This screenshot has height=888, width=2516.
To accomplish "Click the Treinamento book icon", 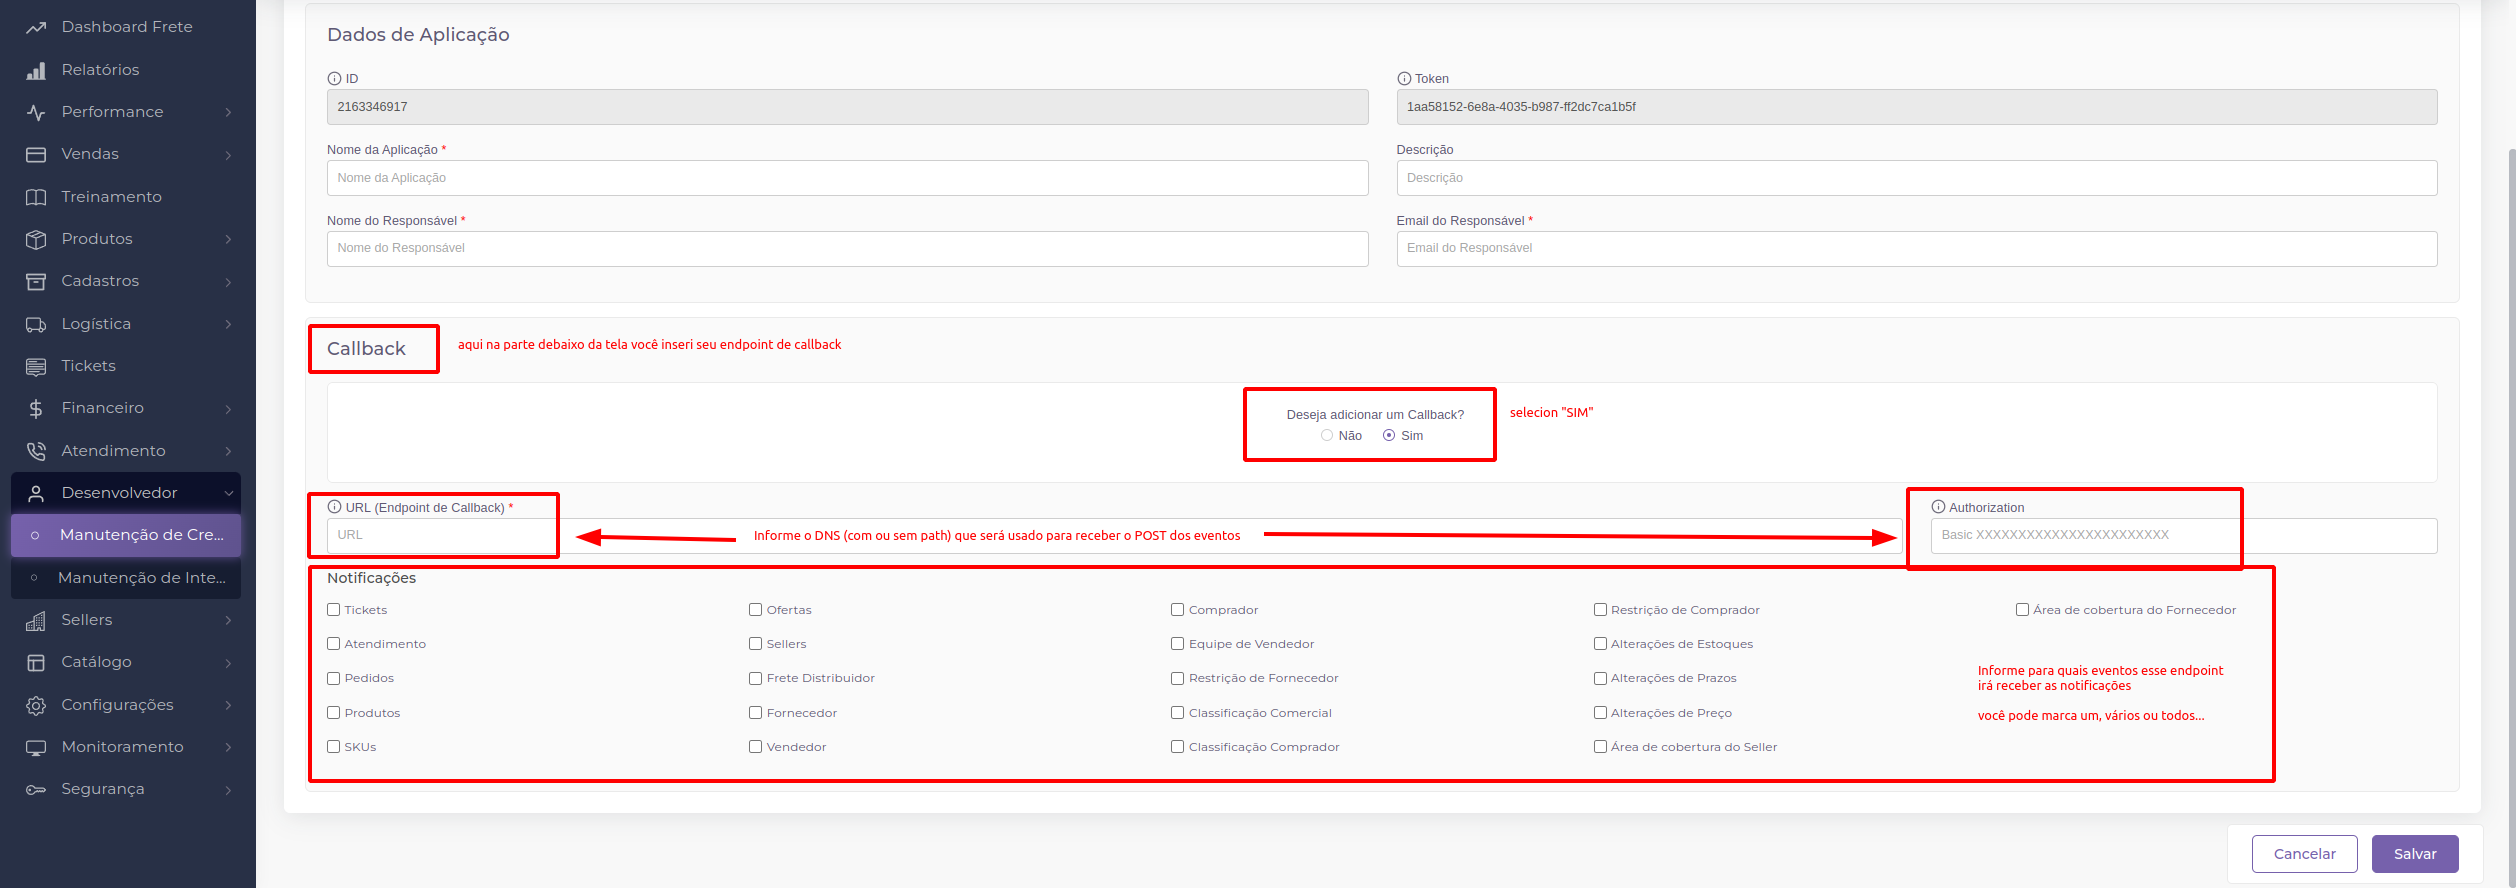I will click(36, 197).
